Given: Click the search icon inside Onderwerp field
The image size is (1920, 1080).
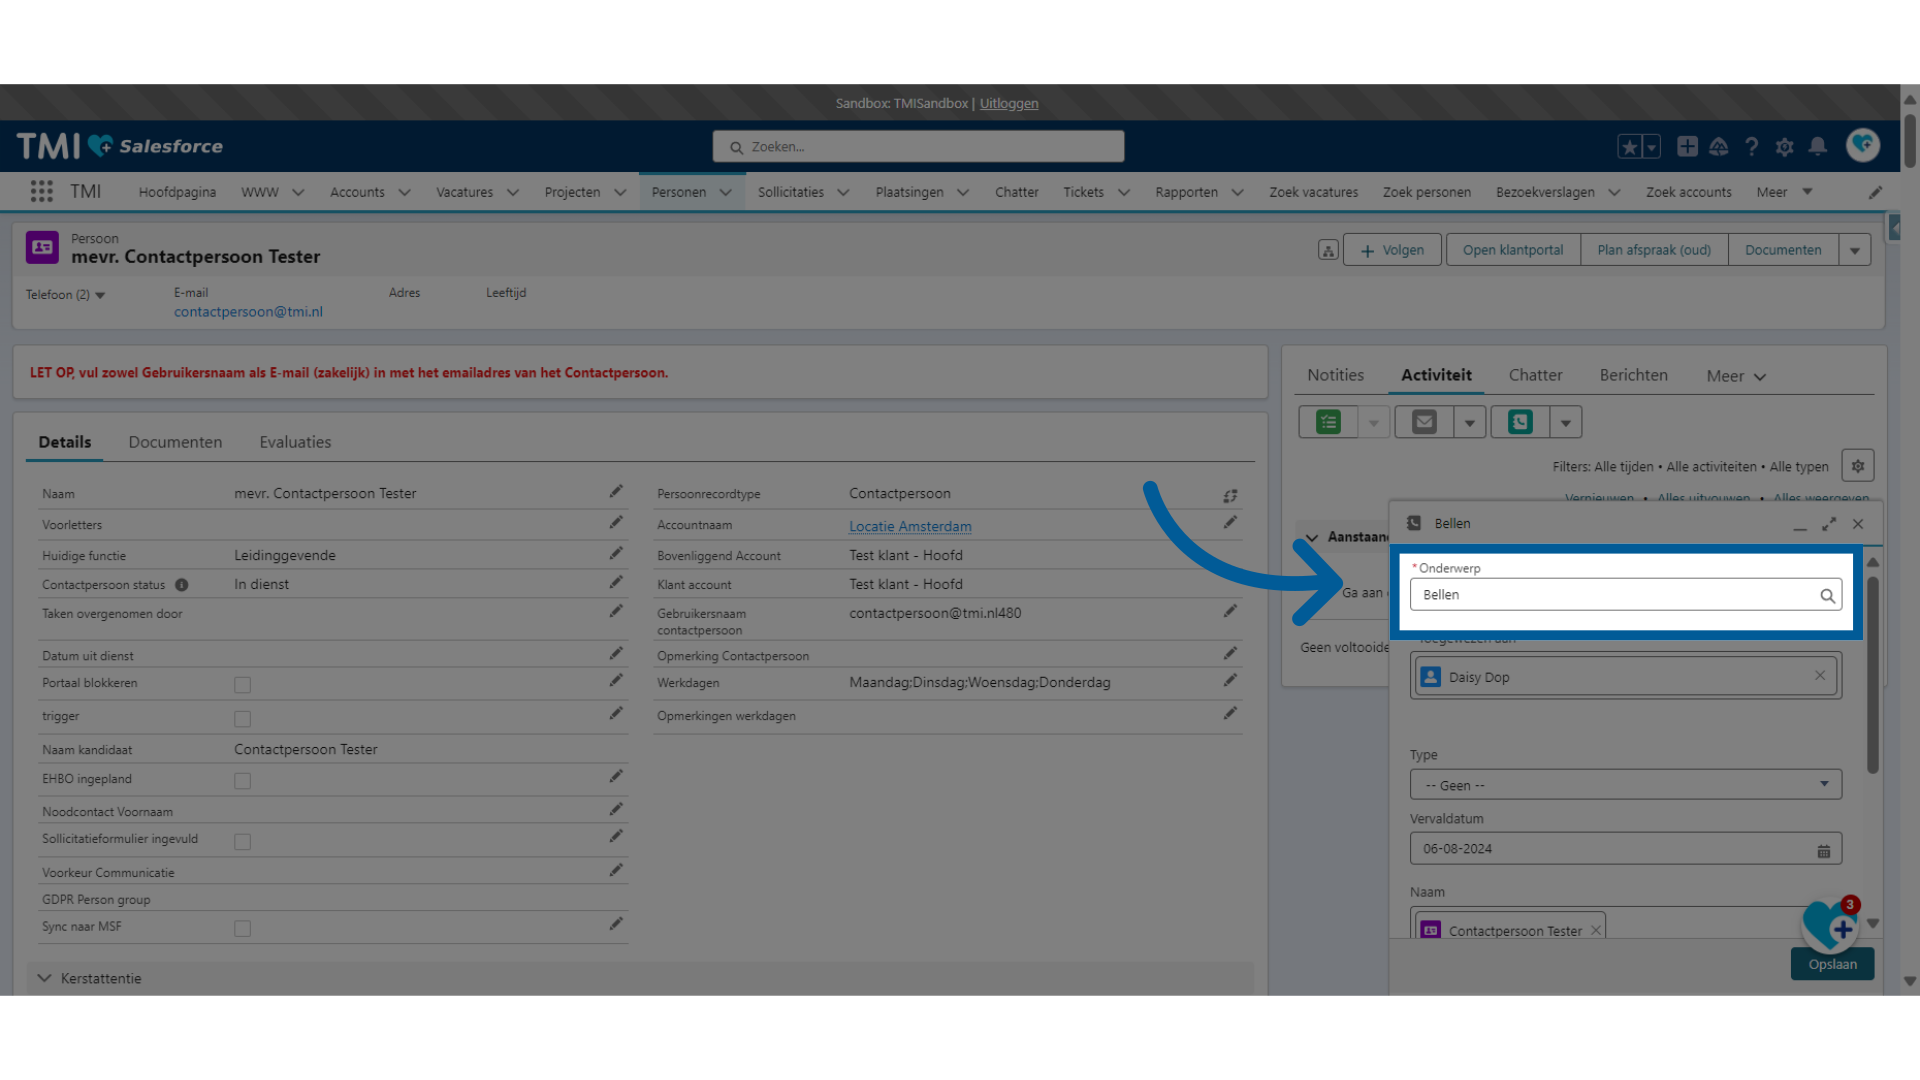Looking at the screenshot, I should click(1826, 595).
